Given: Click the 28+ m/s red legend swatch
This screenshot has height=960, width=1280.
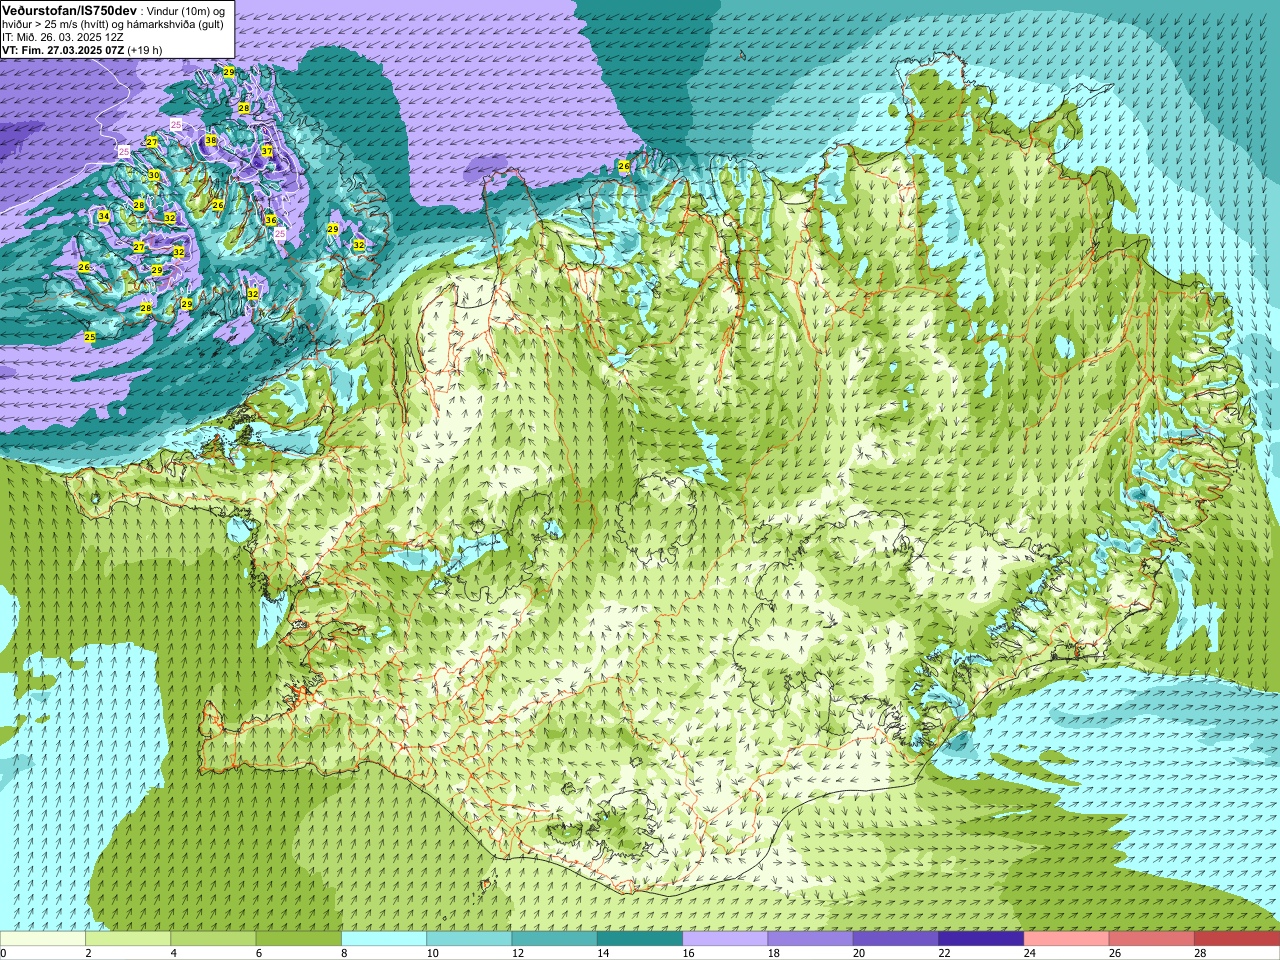Looking at the screenshot, I should (x=1236, y=939).
